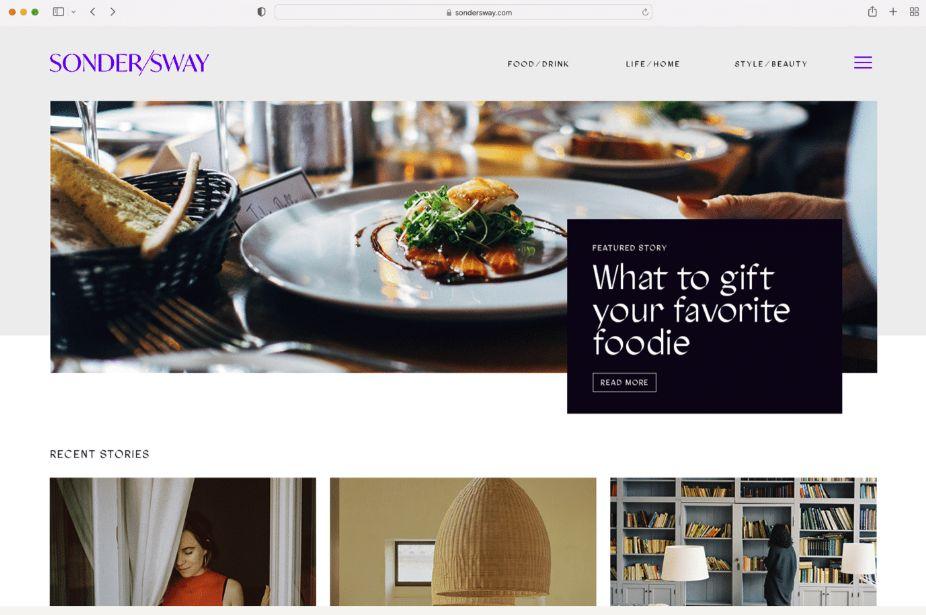Show the tab overview grid icon

(914, 11)
